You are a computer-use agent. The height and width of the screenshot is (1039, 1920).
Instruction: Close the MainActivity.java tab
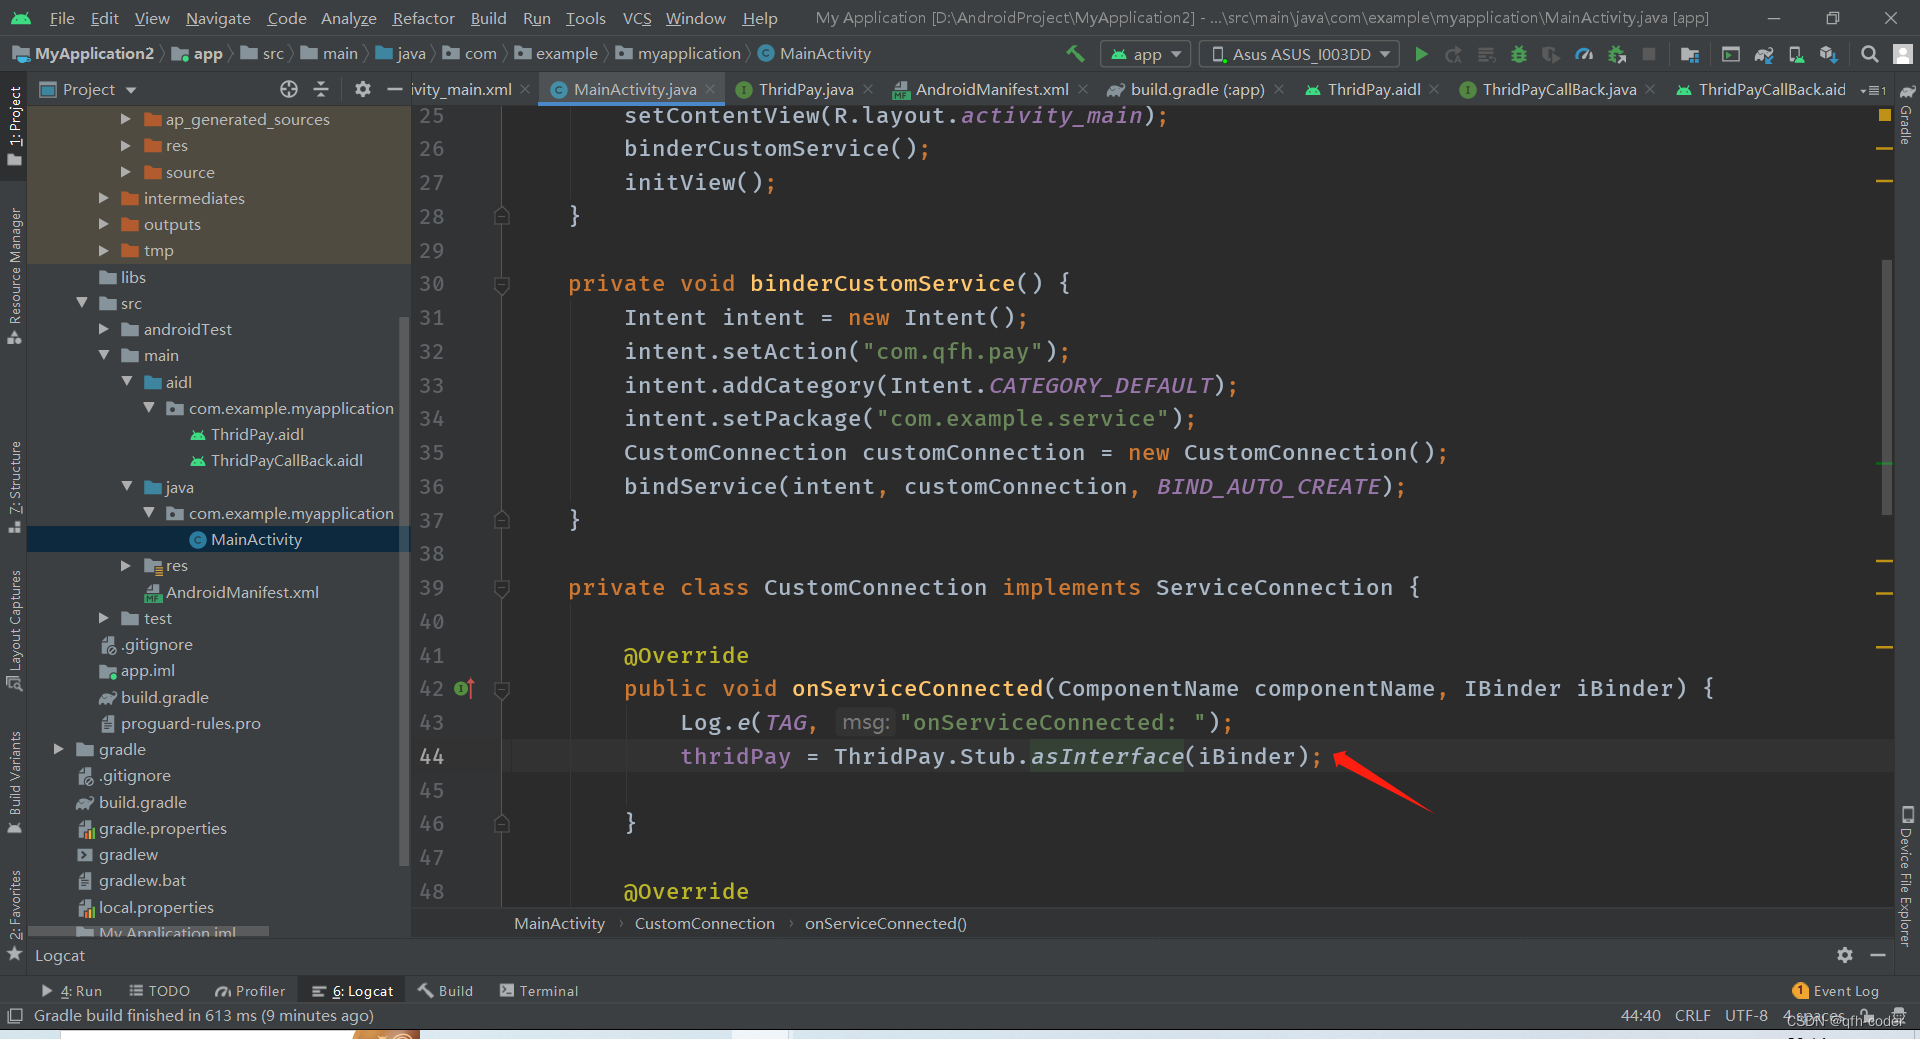(710, 90)
